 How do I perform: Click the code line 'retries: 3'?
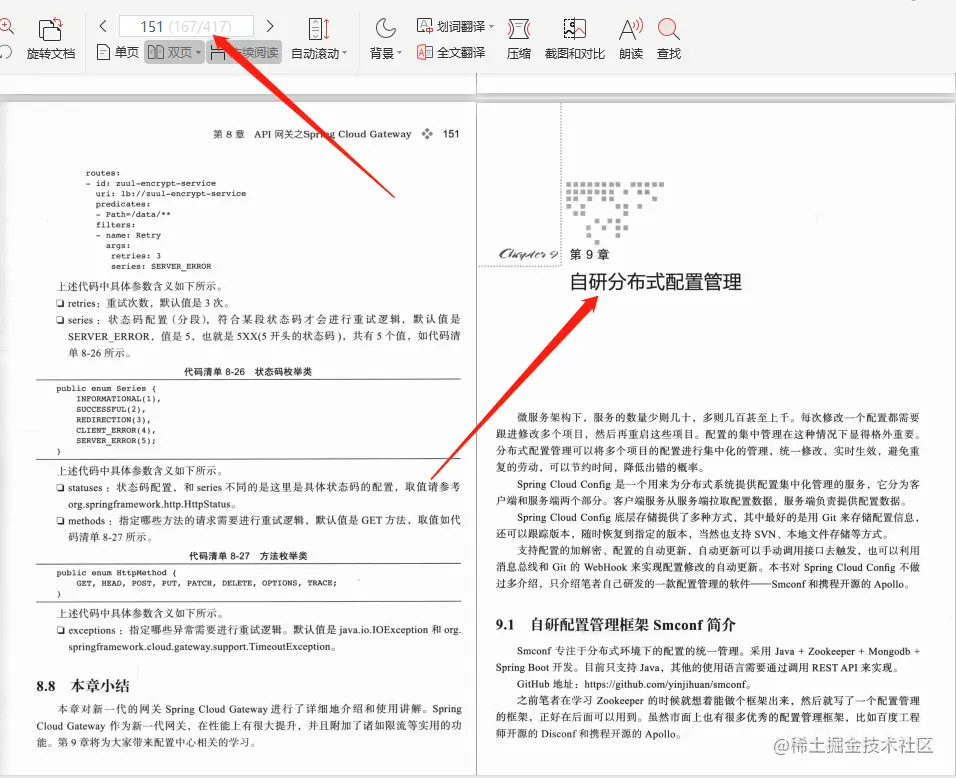pyautogui.click(x=136, y=256)
